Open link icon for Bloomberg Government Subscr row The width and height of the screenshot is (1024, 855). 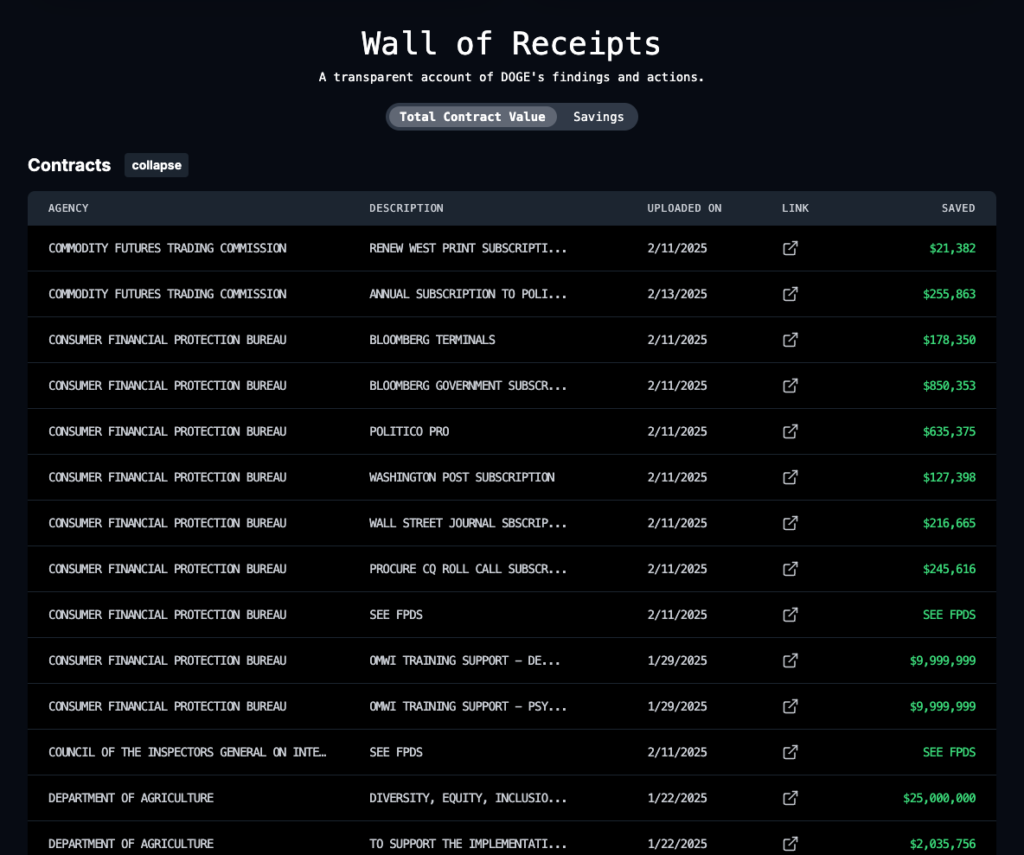[790, 385]
